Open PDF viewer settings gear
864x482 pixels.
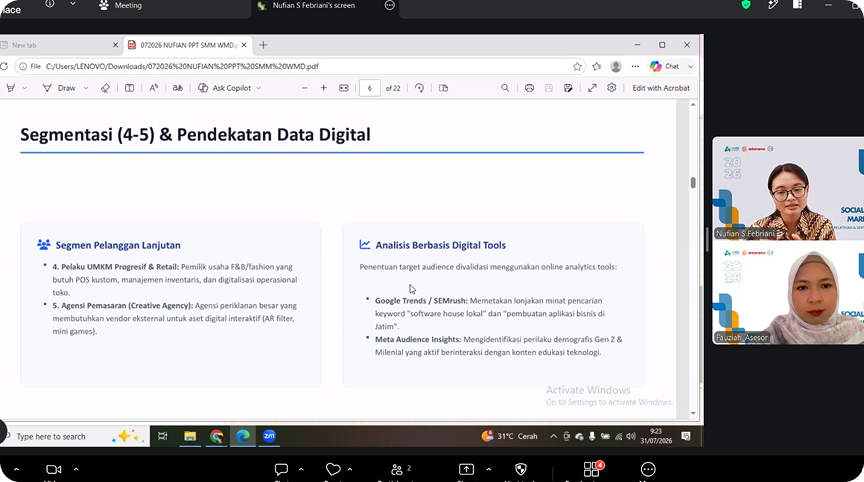coord(612,88)
